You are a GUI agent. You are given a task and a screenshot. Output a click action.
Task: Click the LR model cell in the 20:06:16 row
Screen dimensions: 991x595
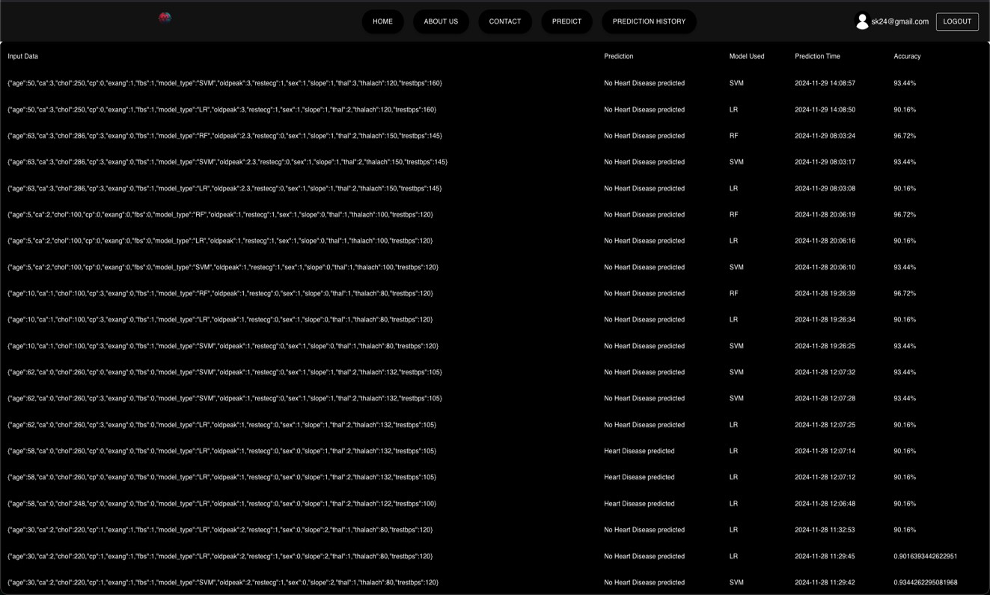click(733, 241)
